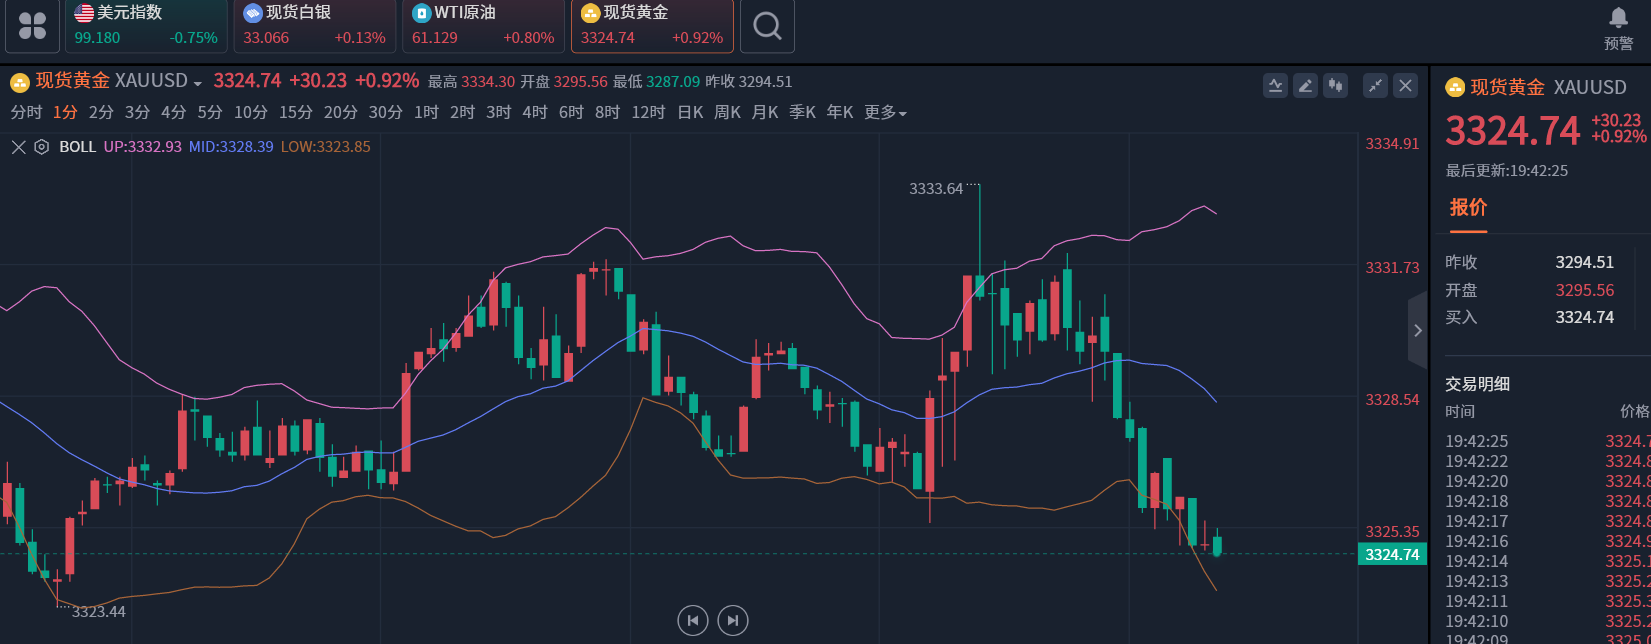Screen dimensions: 1651x644
Task: Expand the XAUUSD symbol dropdown
Action: tap(197, 83)
